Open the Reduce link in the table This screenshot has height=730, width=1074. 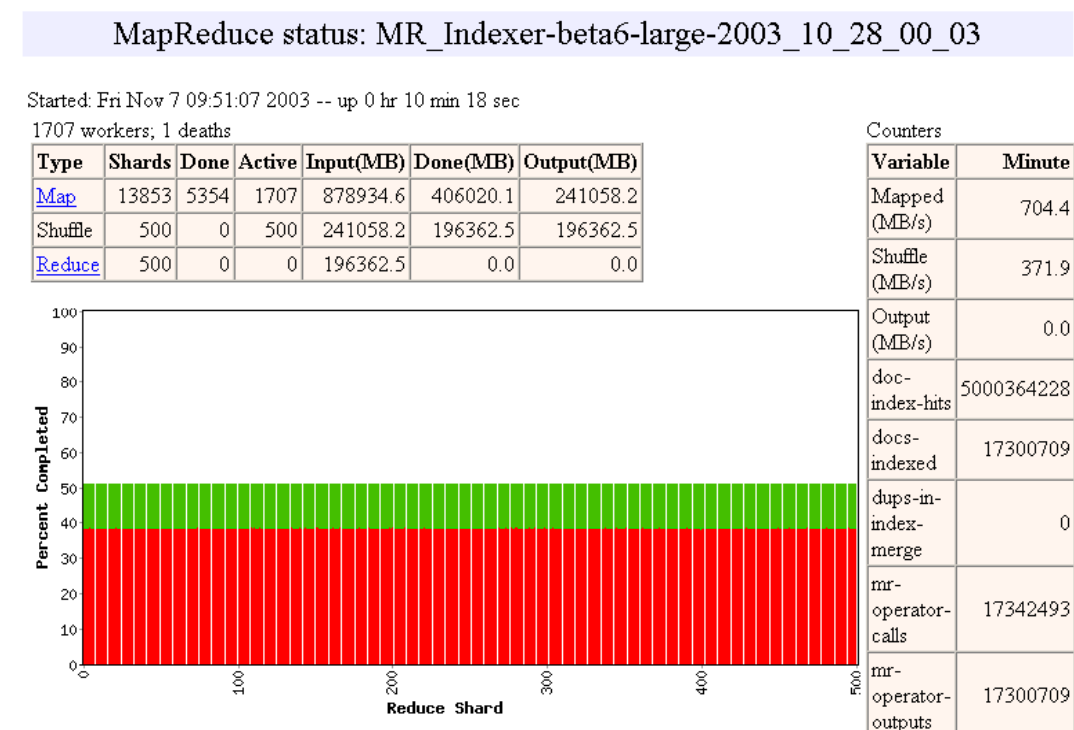[x=68, y=264]
